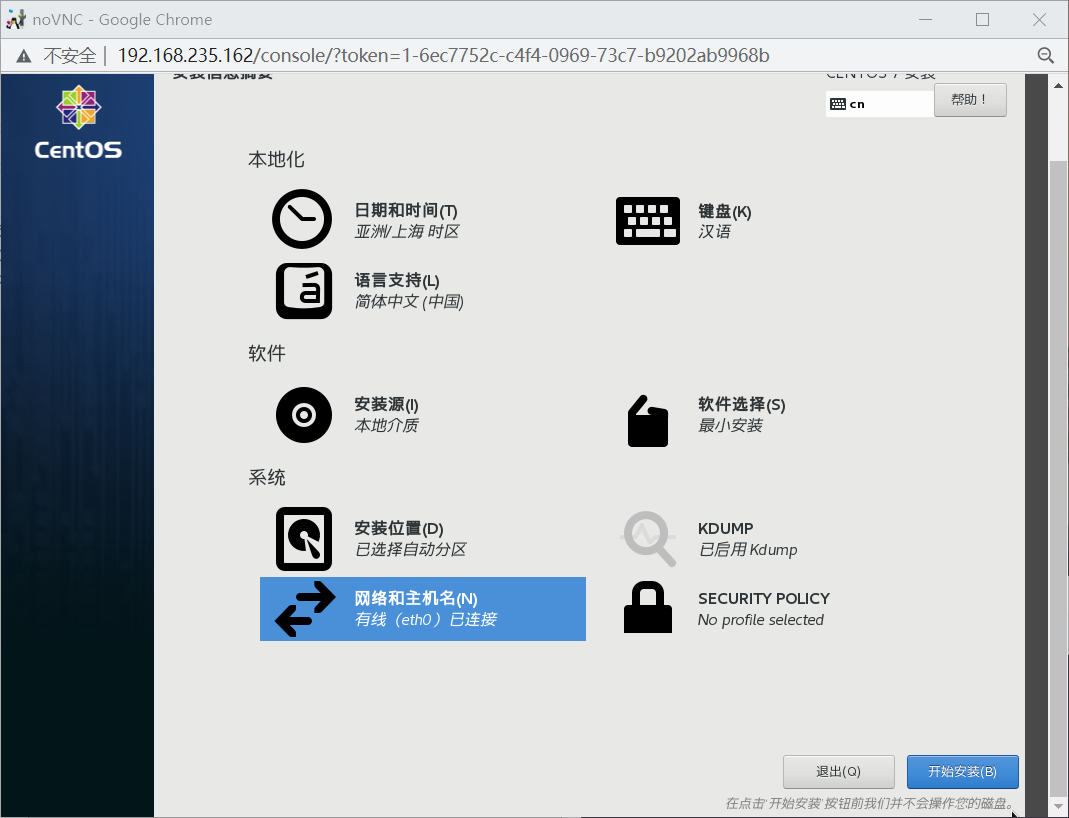Click Chrome zoom magnifier icon
Image resolution: width=1069 pixels, height=818 pixels.
[x=1046, y=55]
